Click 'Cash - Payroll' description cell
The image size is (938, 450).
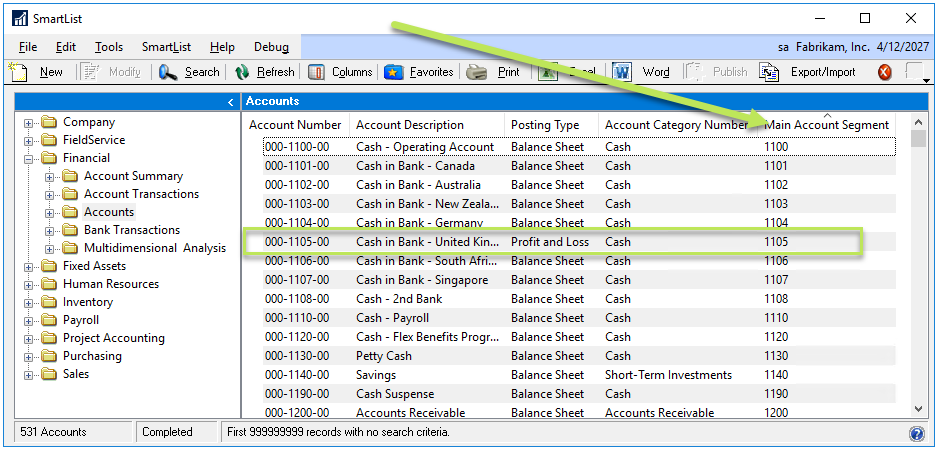[392, 318]
